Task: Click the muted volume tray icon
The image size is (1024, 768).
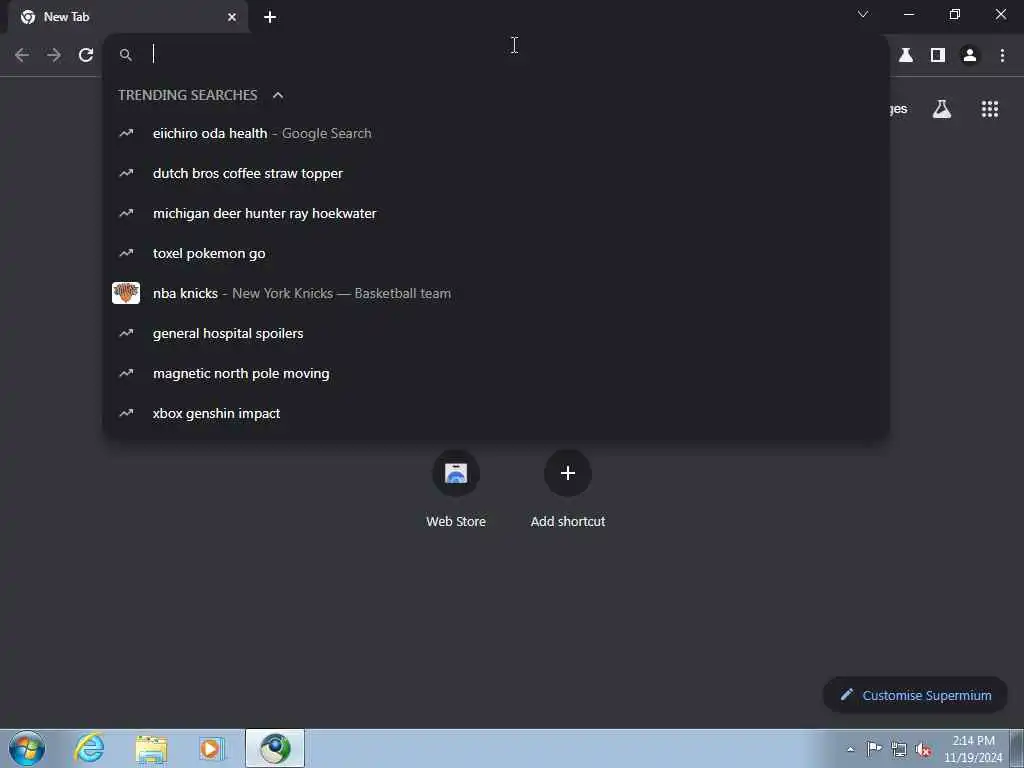Action: click(x=923, y=749)
